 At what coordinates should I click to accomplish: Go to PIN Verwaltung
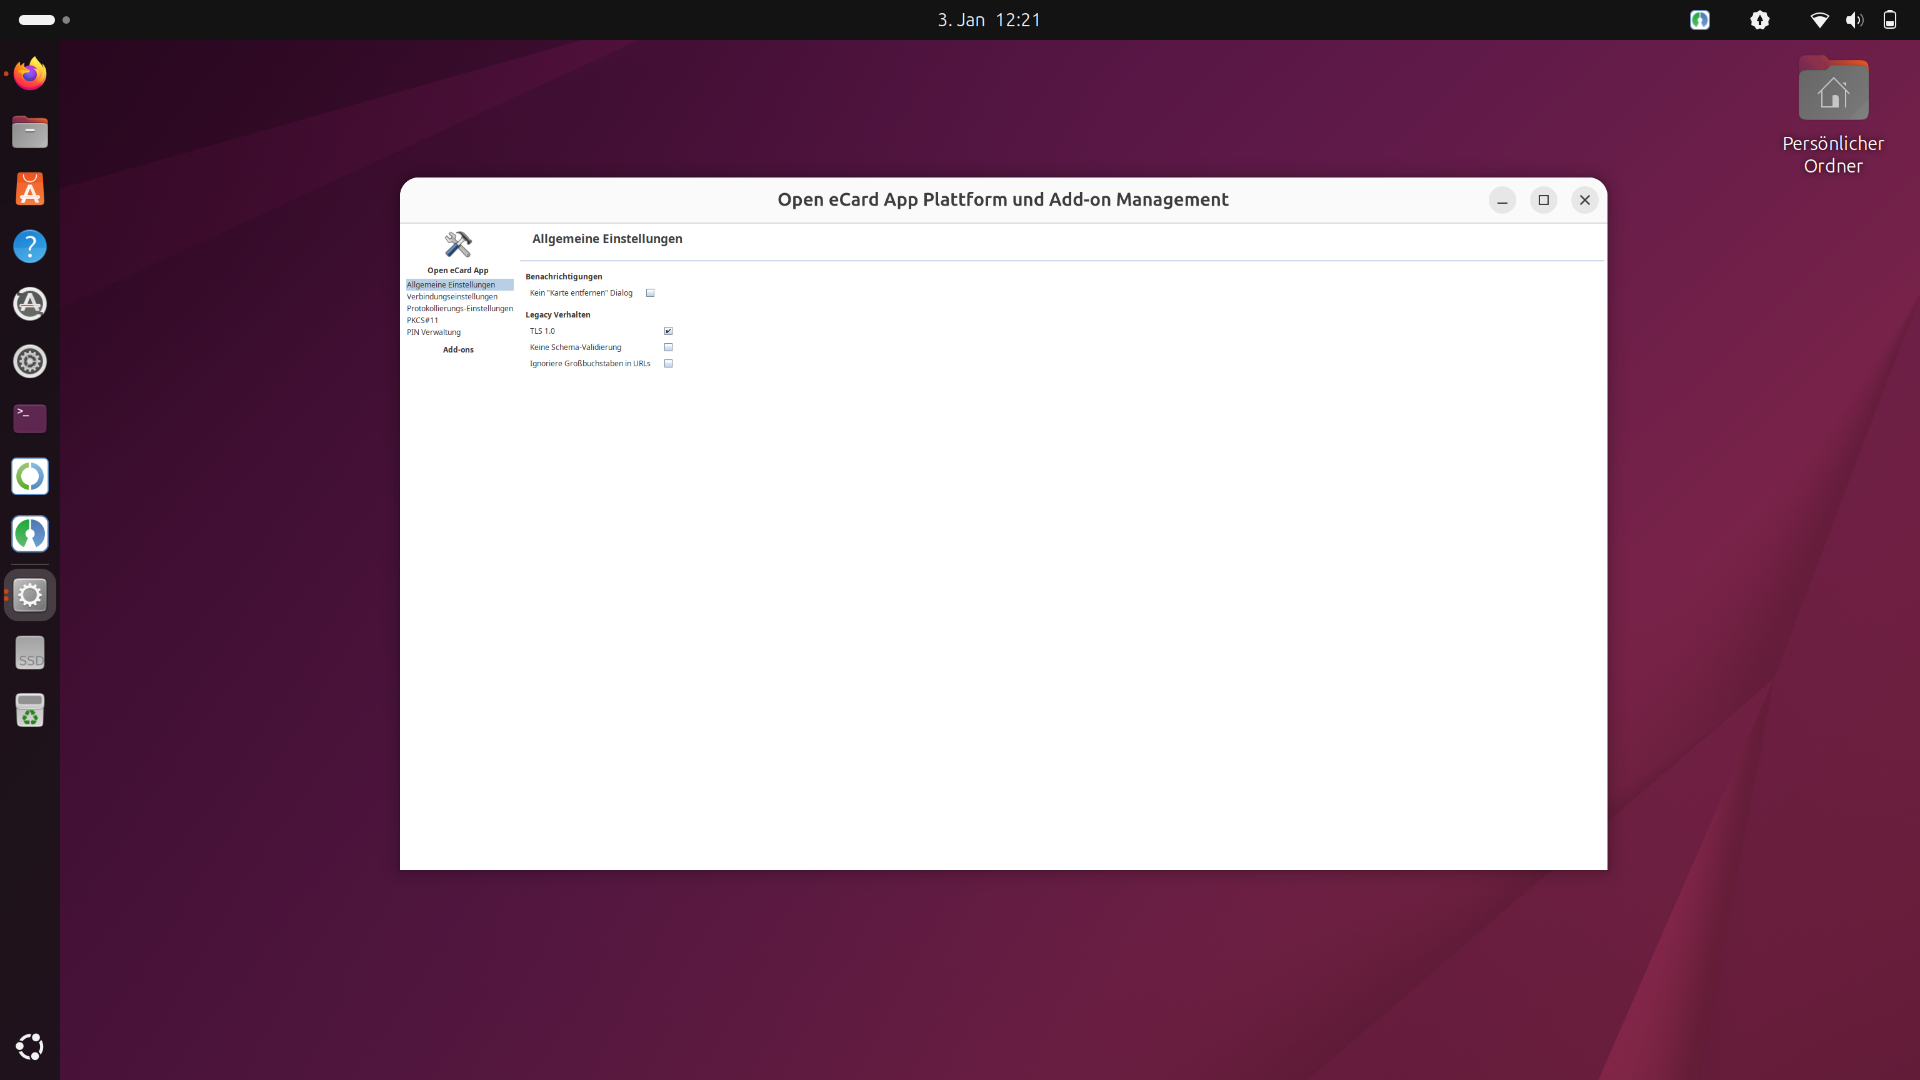tap(433, 333)
